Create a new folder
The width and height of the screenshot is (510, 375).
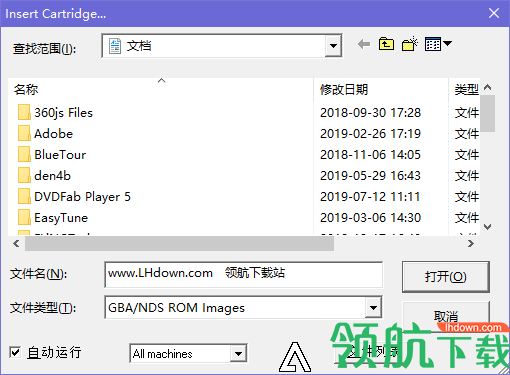point(410,44)
